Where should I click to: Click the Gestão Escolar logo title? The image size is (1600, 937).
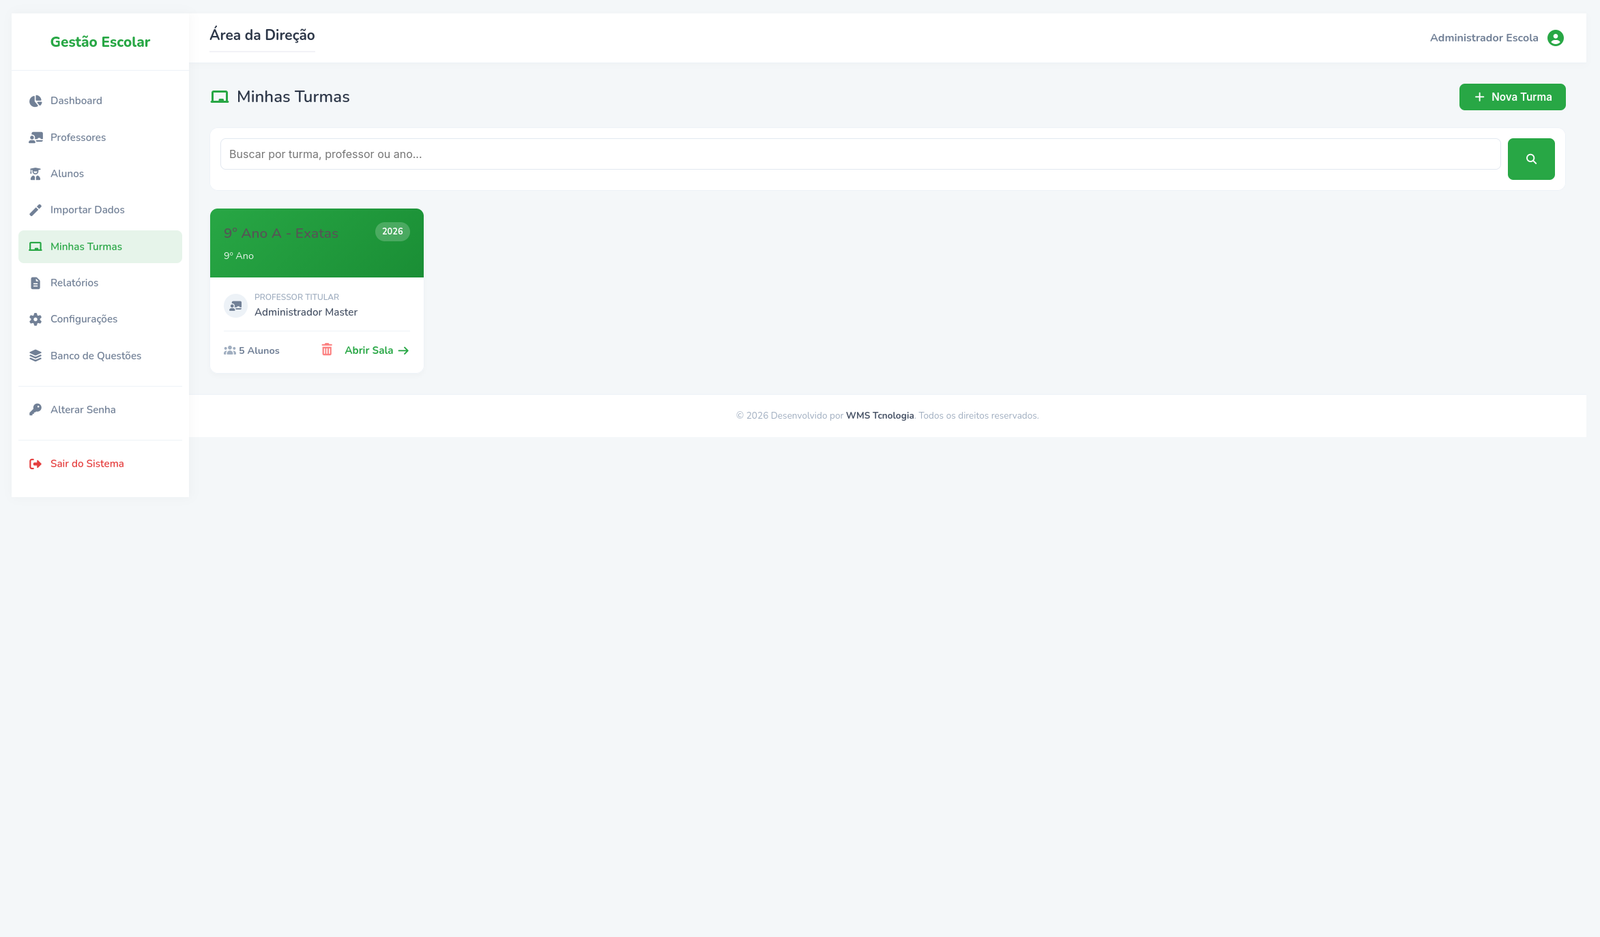100,42
